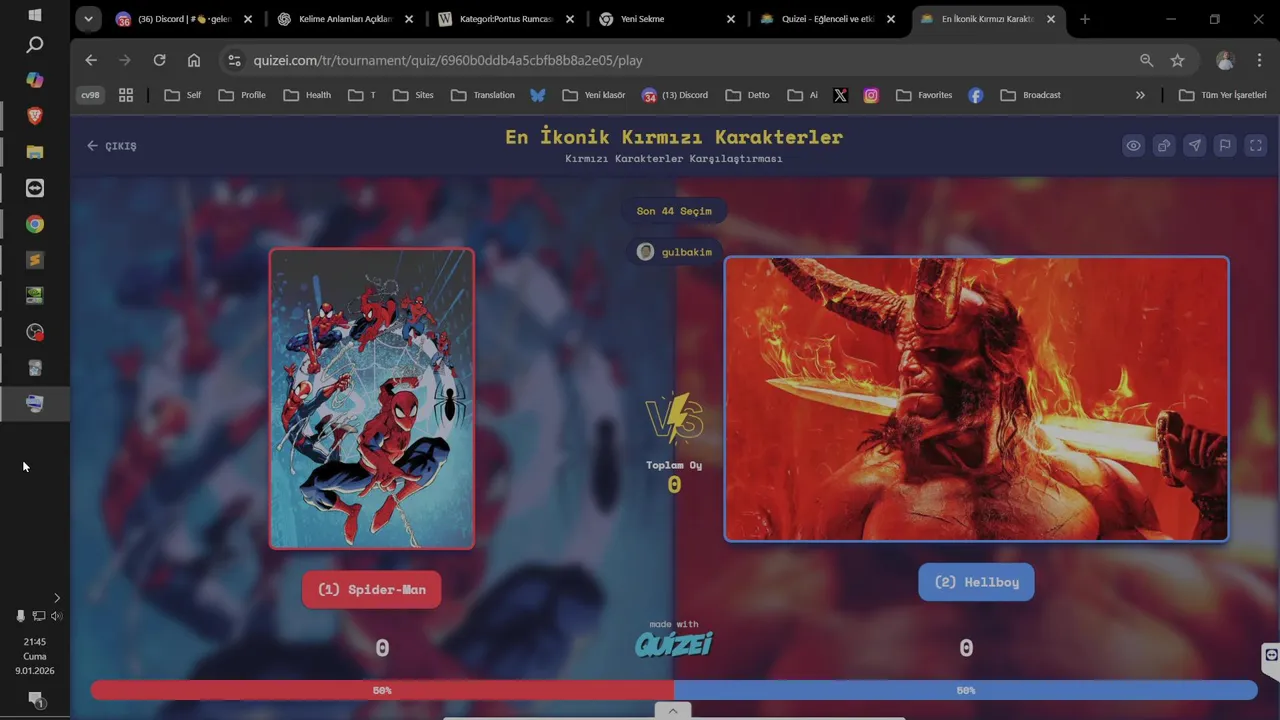Open the Health bookmarks folder
The height and width of the screenshot is (720, 1280).
pos(307,95)
